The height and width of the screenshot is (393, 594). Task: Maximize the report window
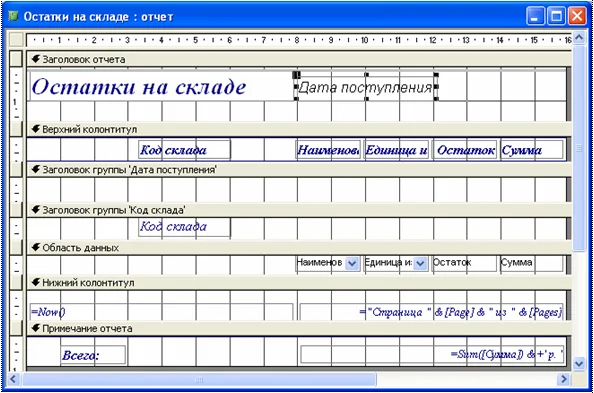556,17
